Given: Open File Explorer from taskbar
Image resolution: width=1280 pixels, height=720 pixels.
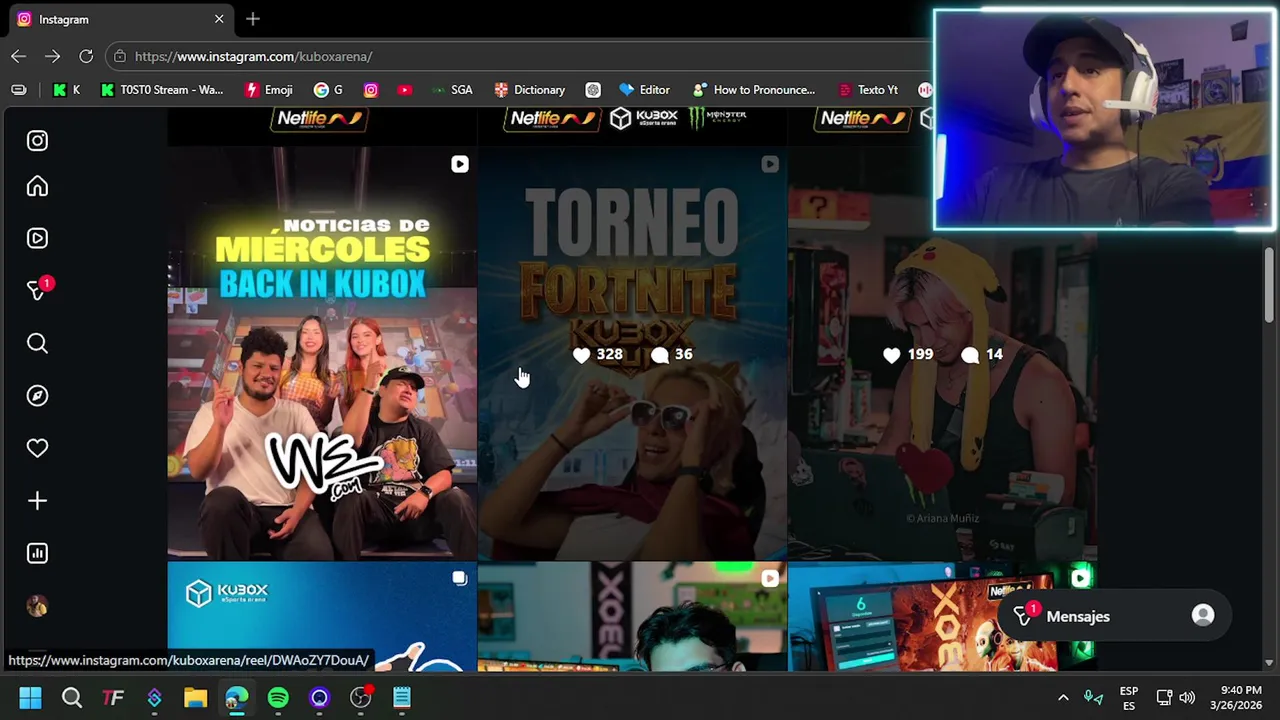Looking at the screenshot, I should click(195, 697).
